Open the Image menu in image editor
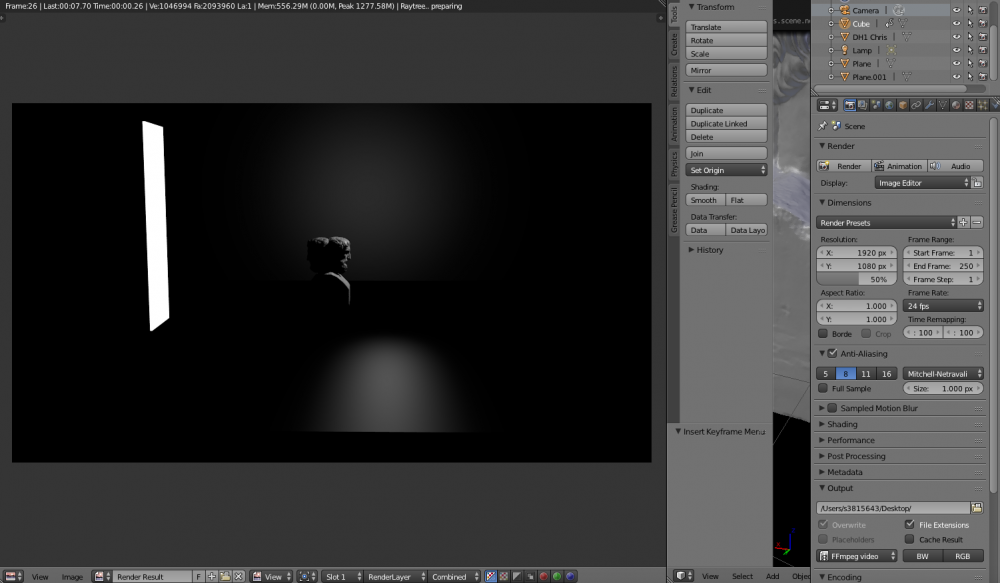Image resolution: width=1000 pixels, height=583 pixels. click(72, 577)
